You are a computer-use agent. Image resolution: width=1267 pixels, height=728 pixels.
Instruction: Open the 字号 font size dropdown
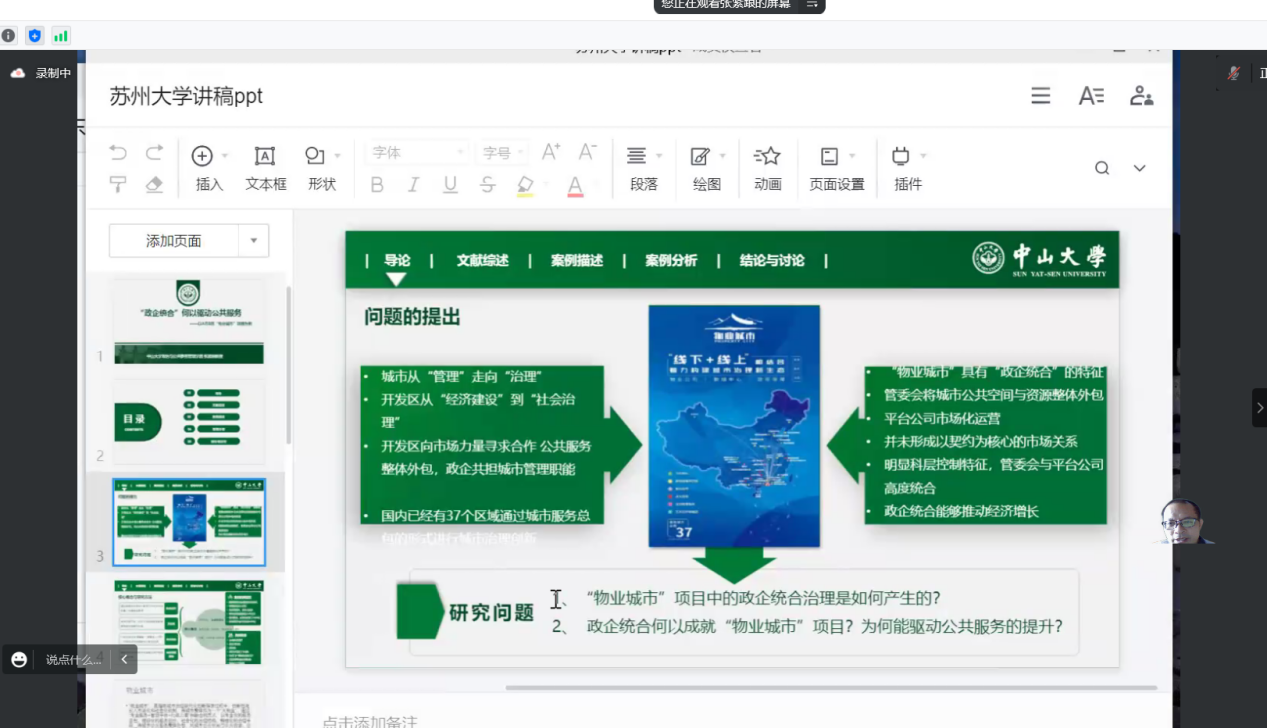502,153
